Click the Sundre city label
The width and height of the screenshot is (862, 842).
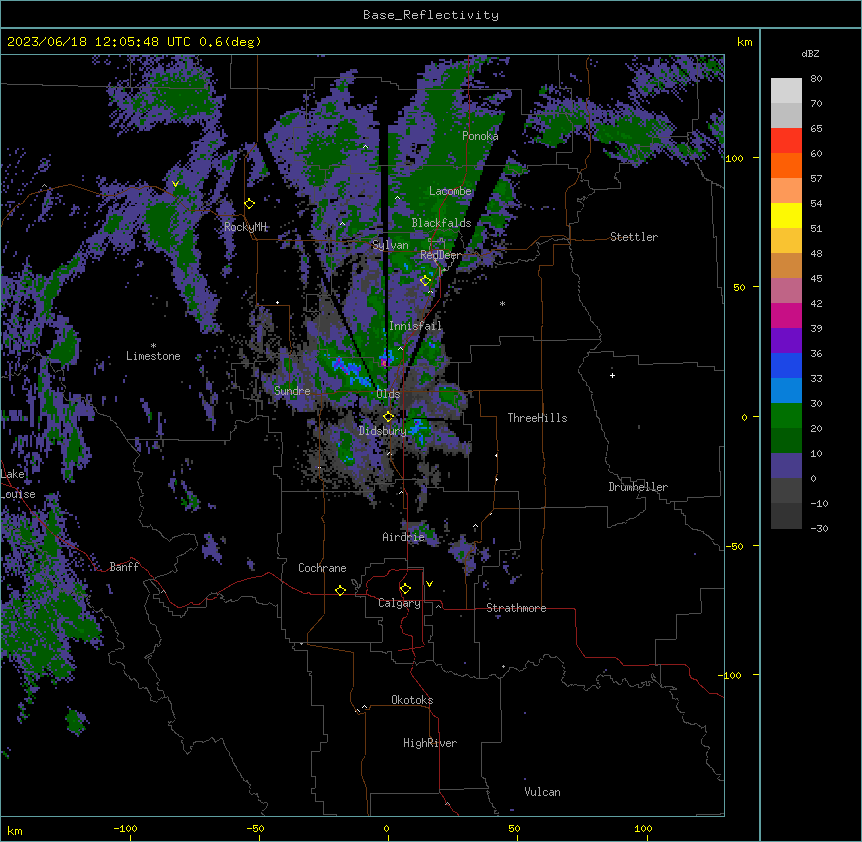pos(292,391)
